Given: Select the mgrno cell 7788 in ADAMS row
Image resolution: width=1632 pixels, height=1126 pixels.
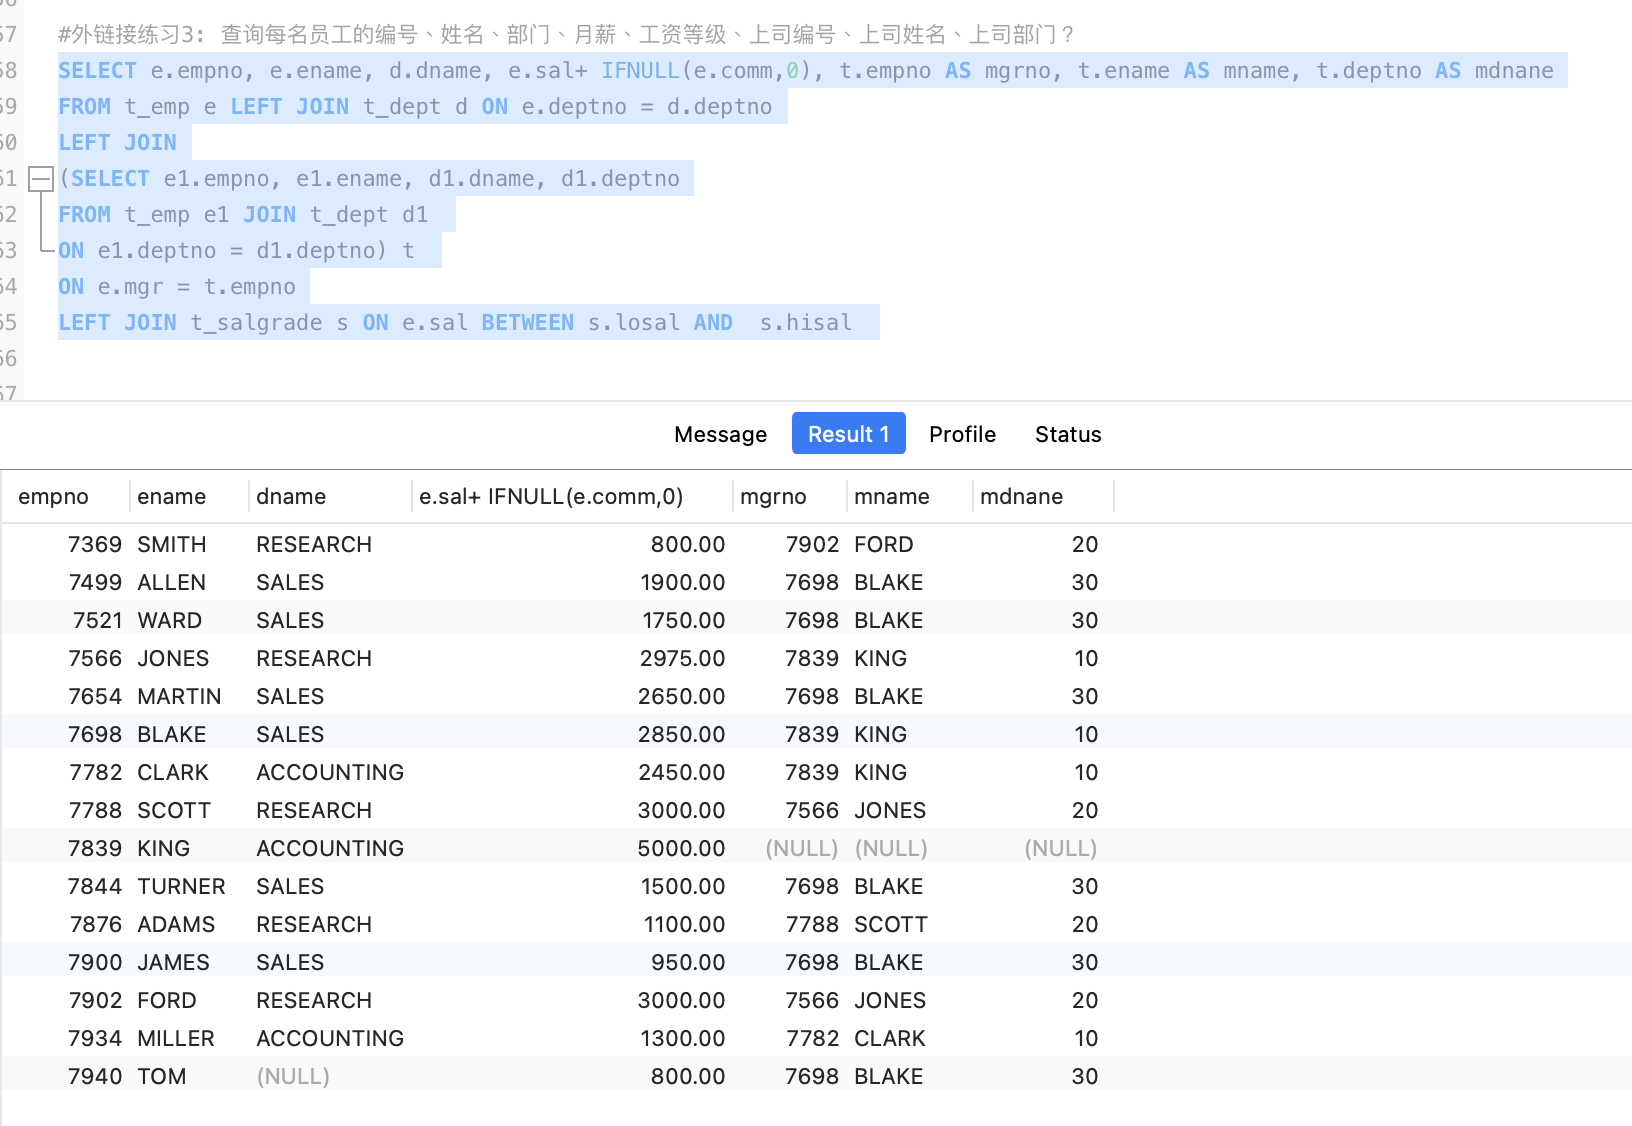Looking at the screenshot, I should (812, 925).
